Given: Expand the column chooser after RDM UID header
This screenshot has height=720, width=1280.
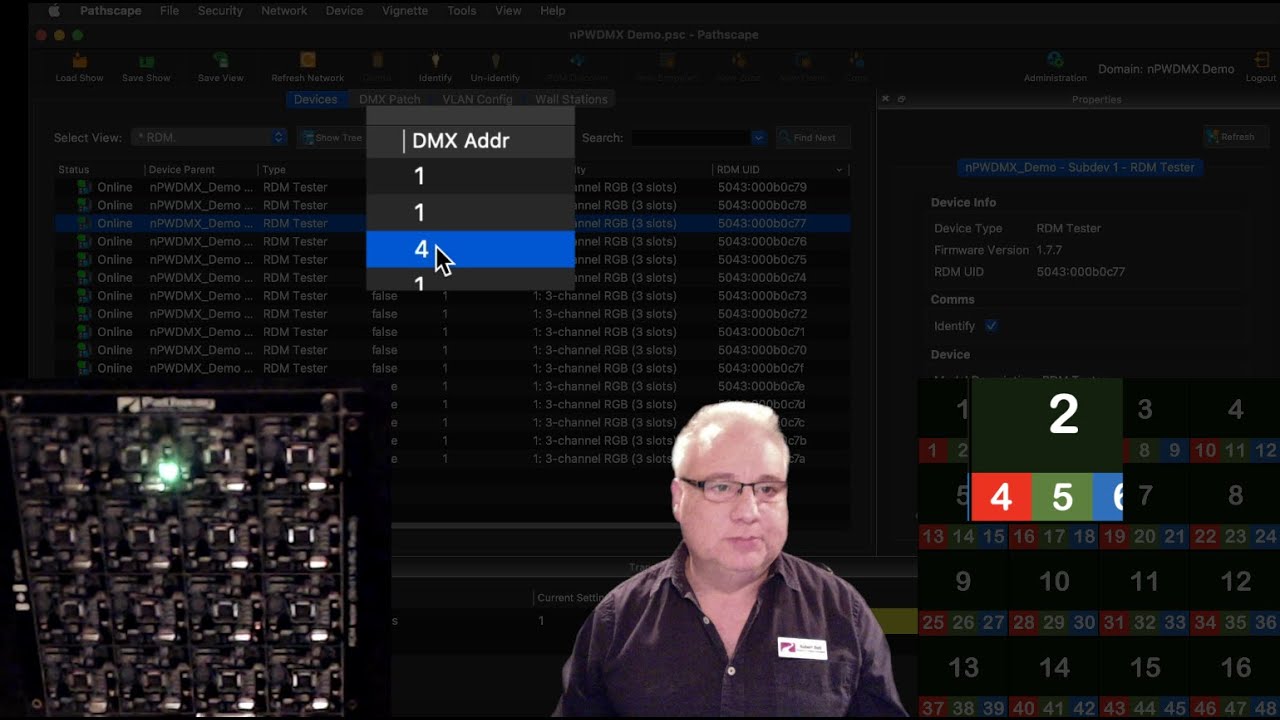Looking at the screenshot, I should pyautogui.click(x=839, y=170).
